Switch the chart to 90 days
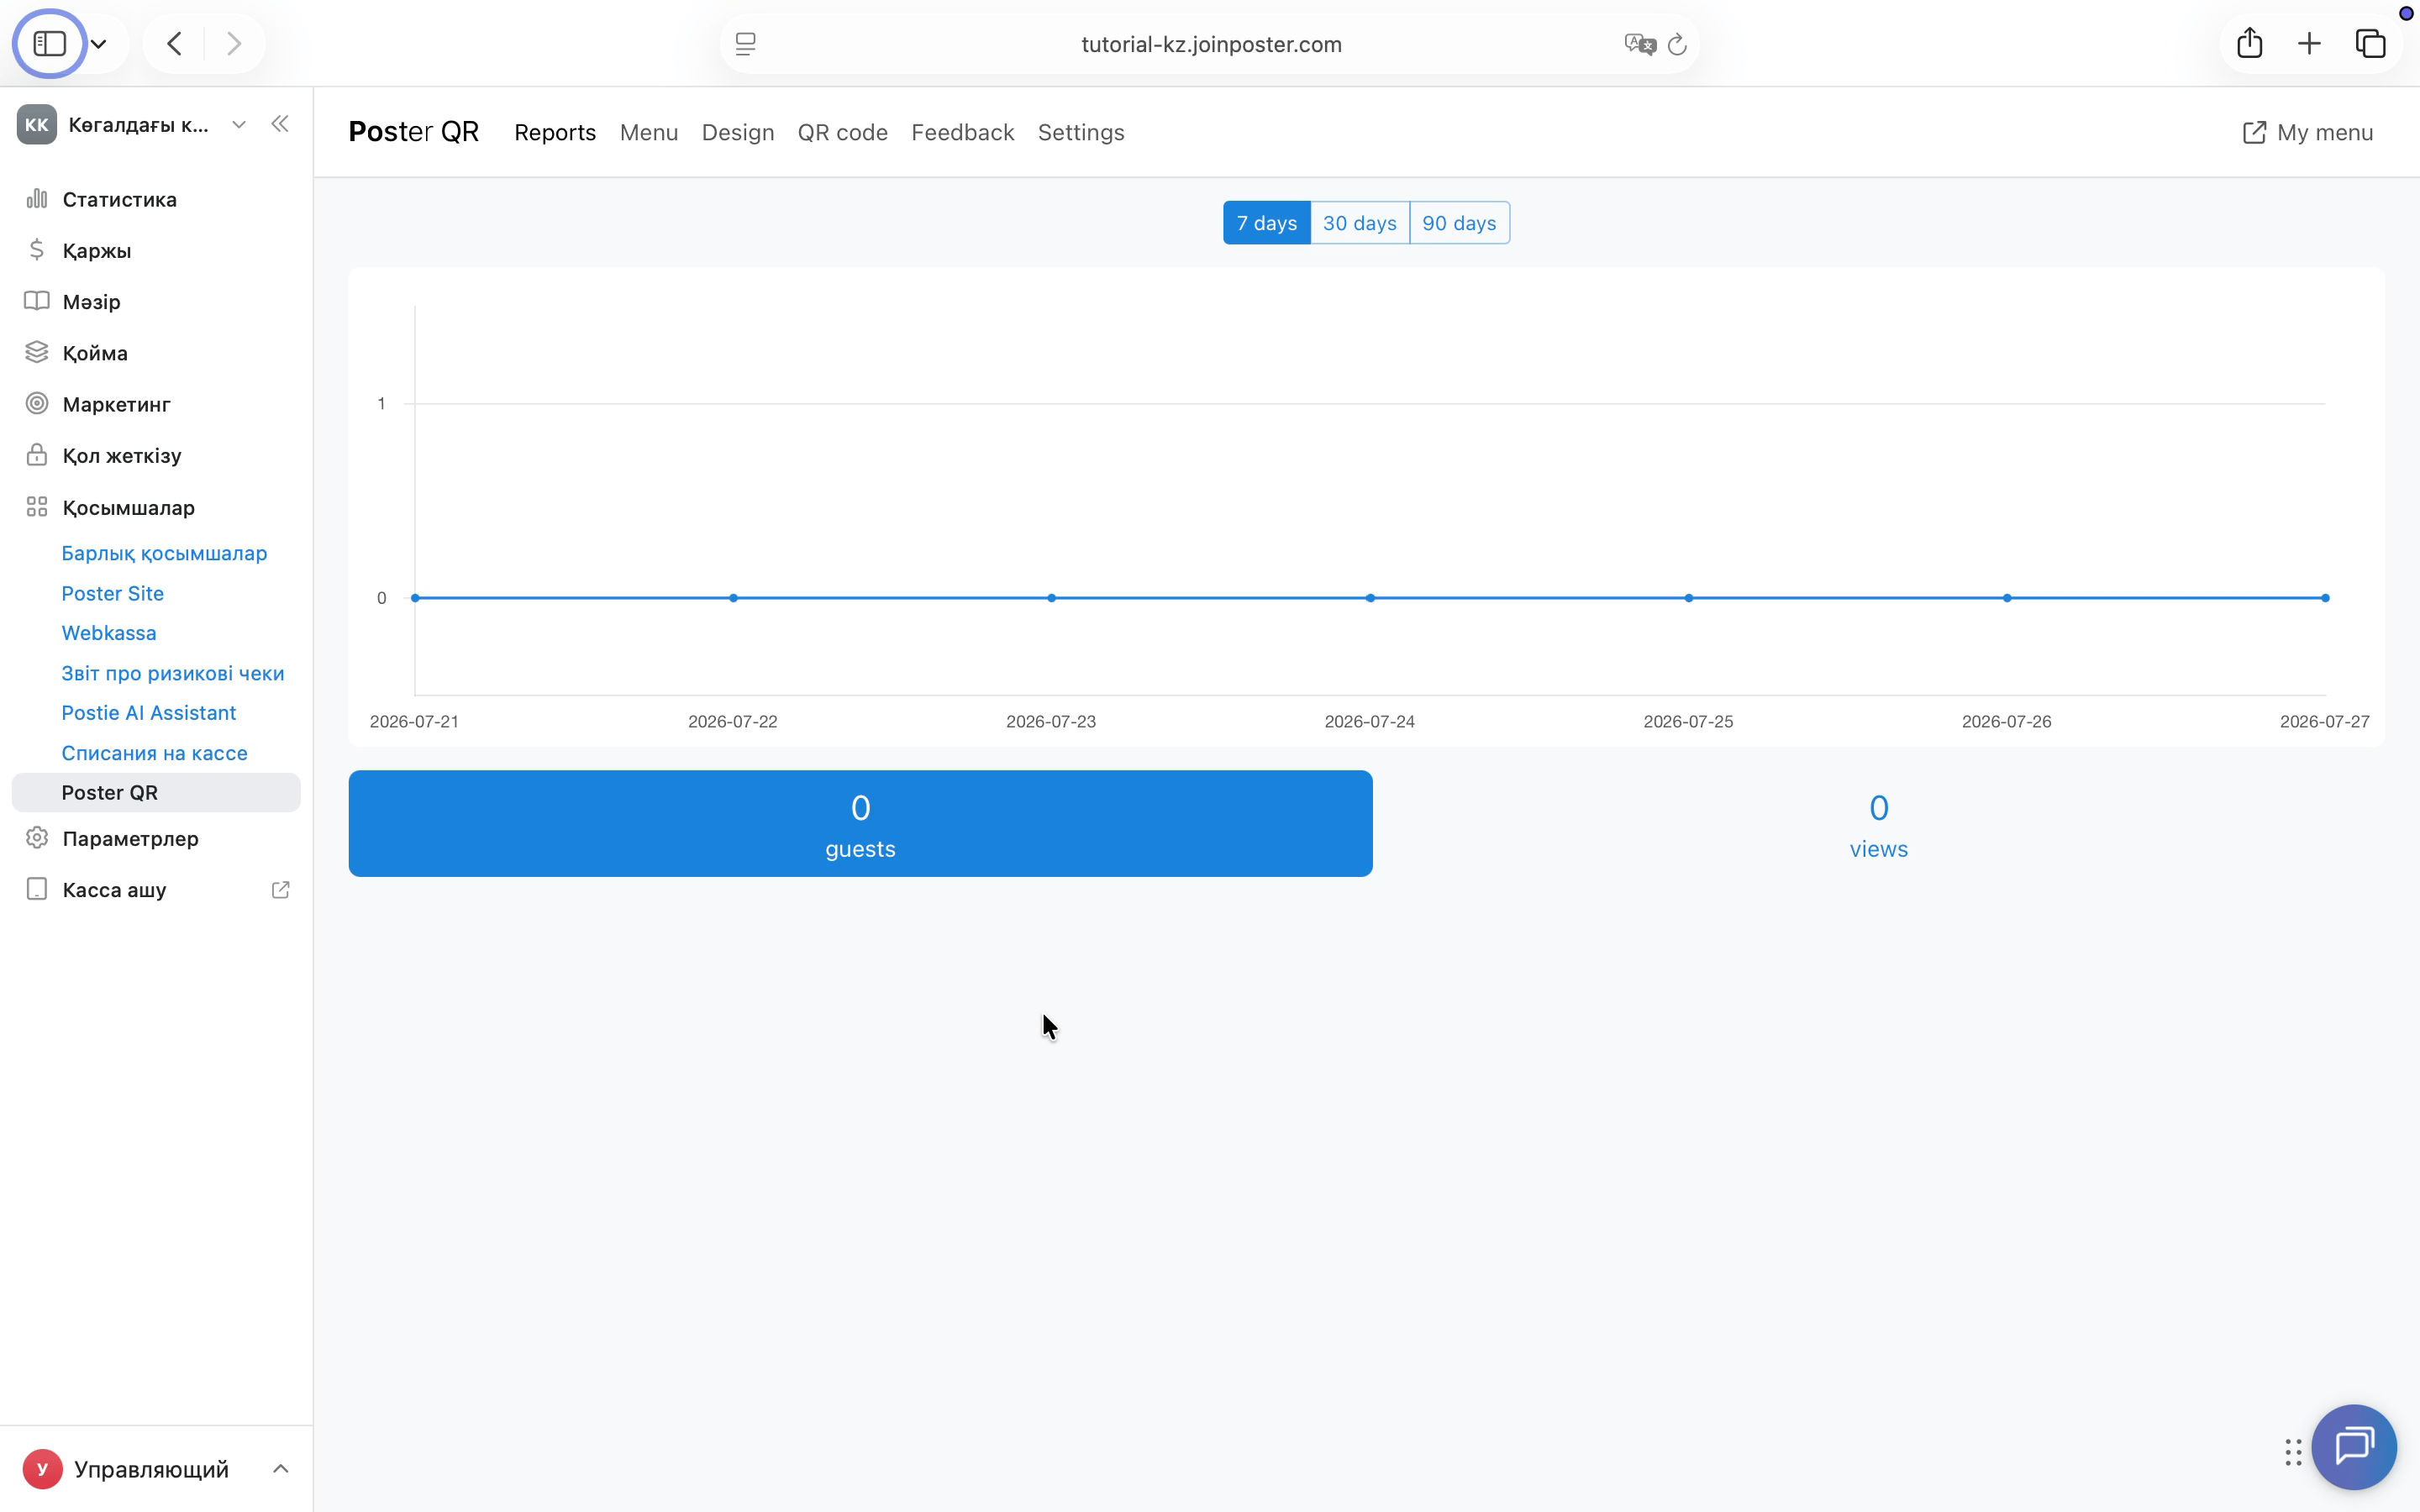 point(1459,223)
